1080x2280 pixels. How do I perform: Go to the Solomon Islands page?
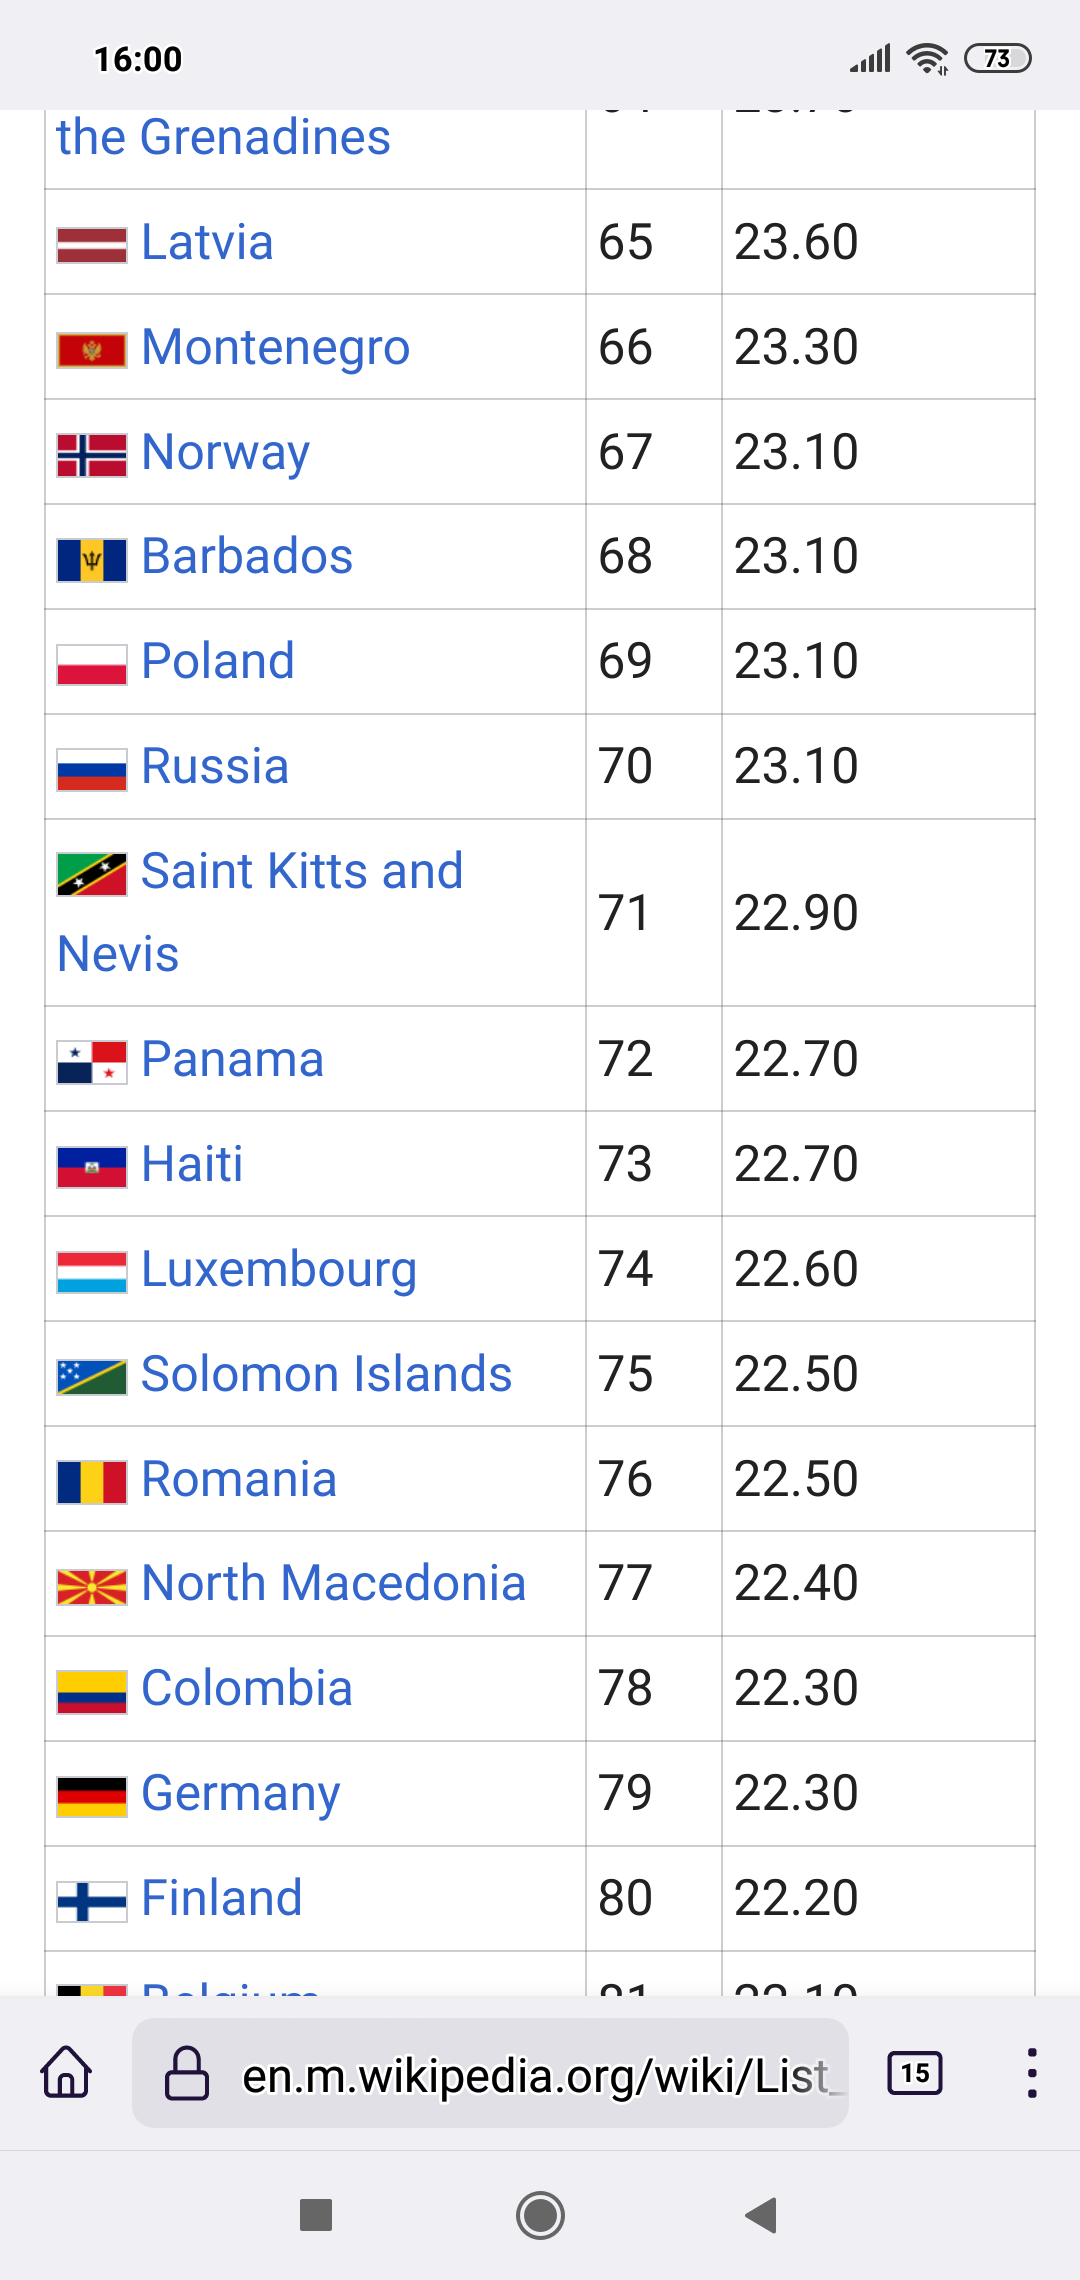coord(326,1374)
